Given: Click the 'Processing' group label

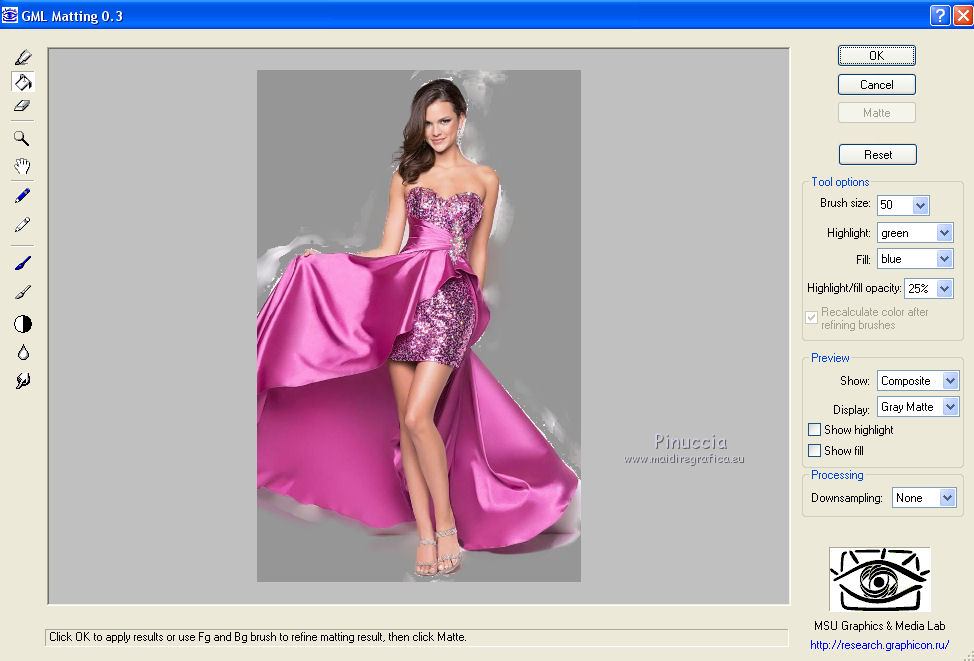Looking at the screenshot, I should (837, 475).
